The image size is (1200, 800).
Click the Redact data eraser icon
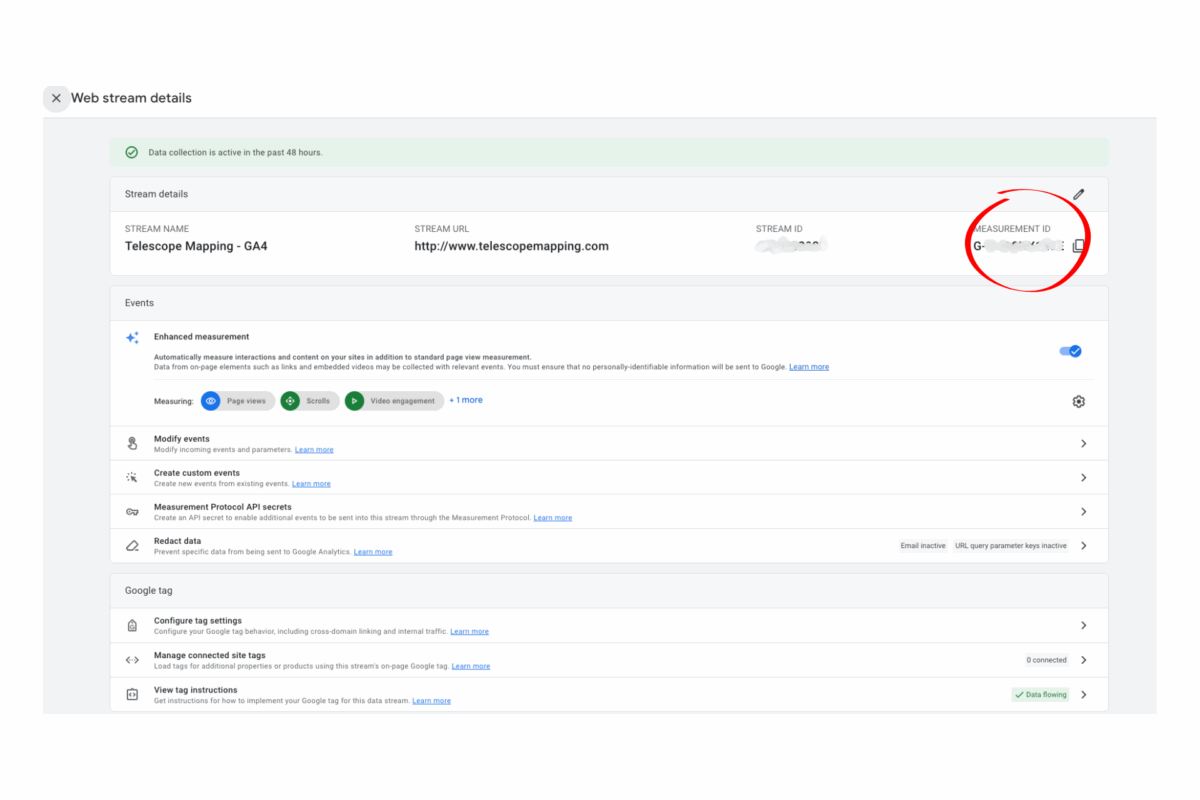(x=132, y=545)
